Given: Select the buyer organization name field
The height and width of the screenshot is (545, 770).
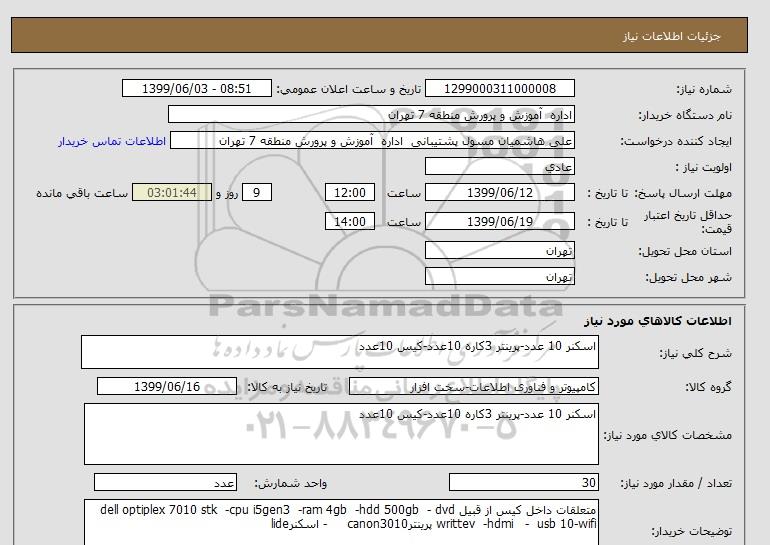Looking at the screenshot, I should pos(371,114).
